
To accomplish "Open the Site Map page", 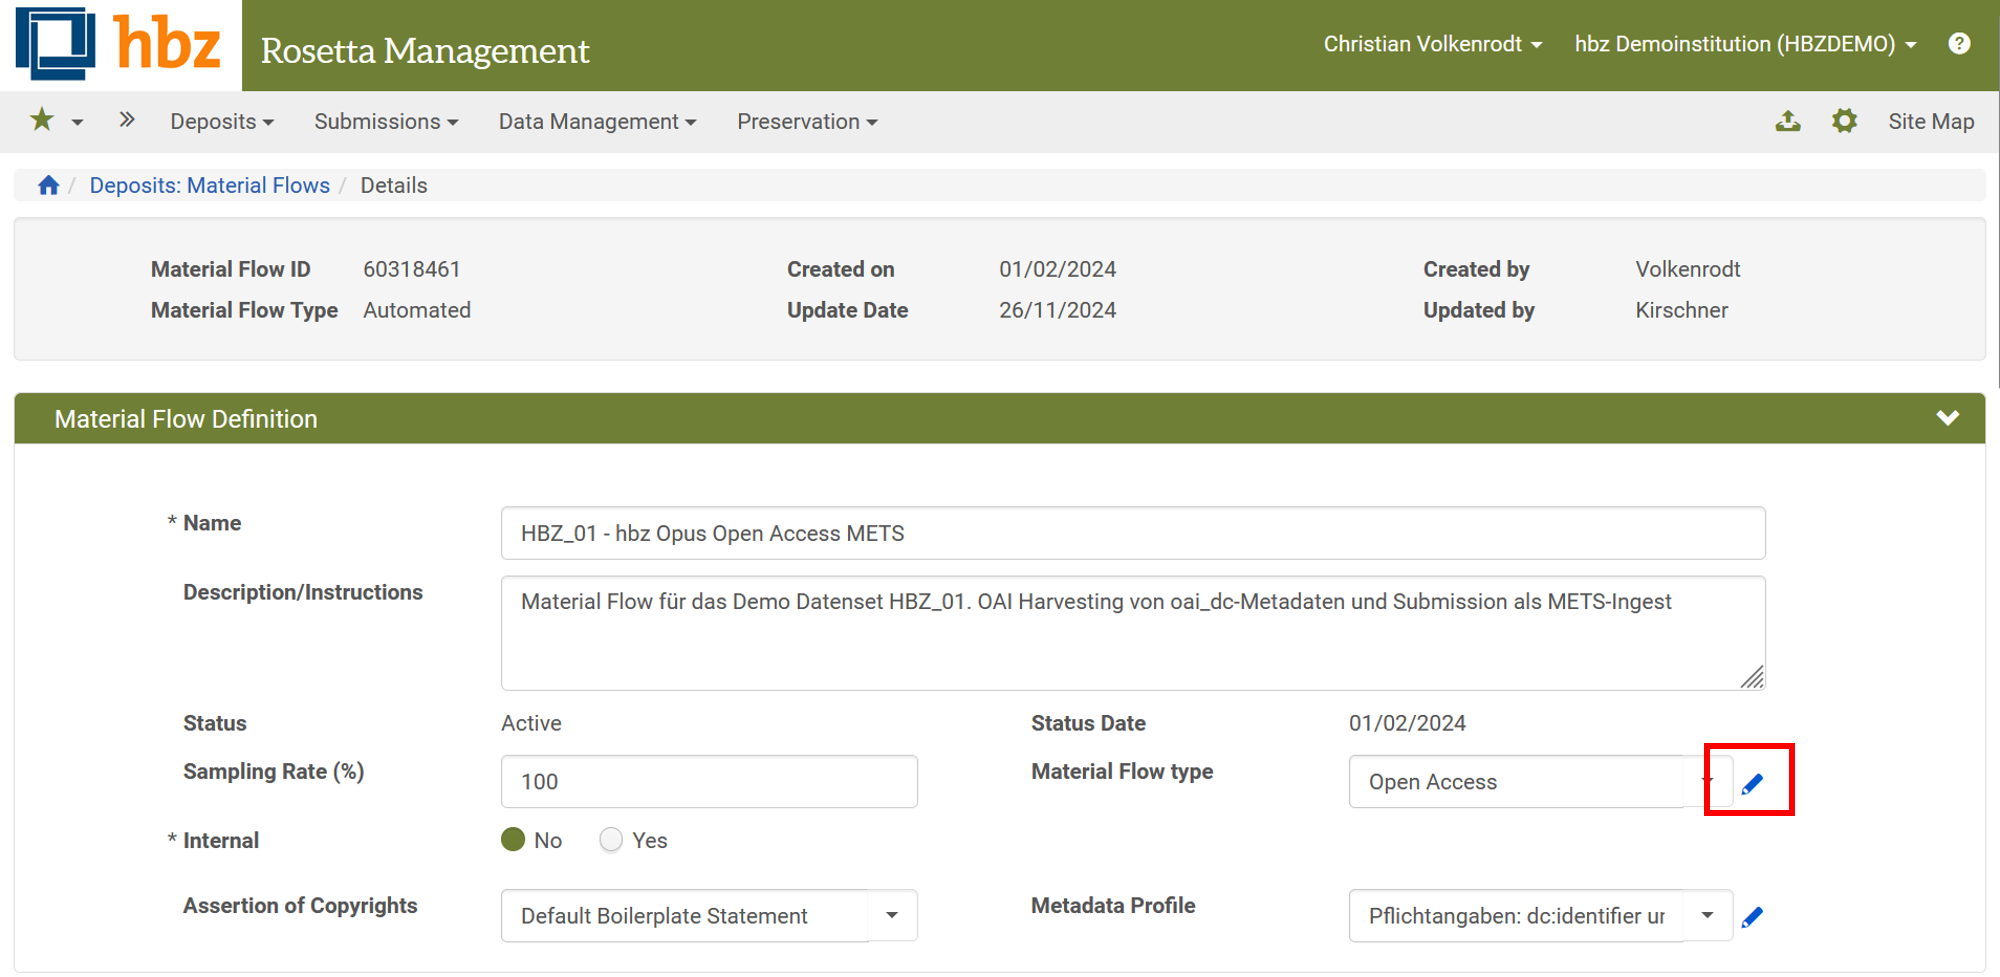I will point(1931,120).
